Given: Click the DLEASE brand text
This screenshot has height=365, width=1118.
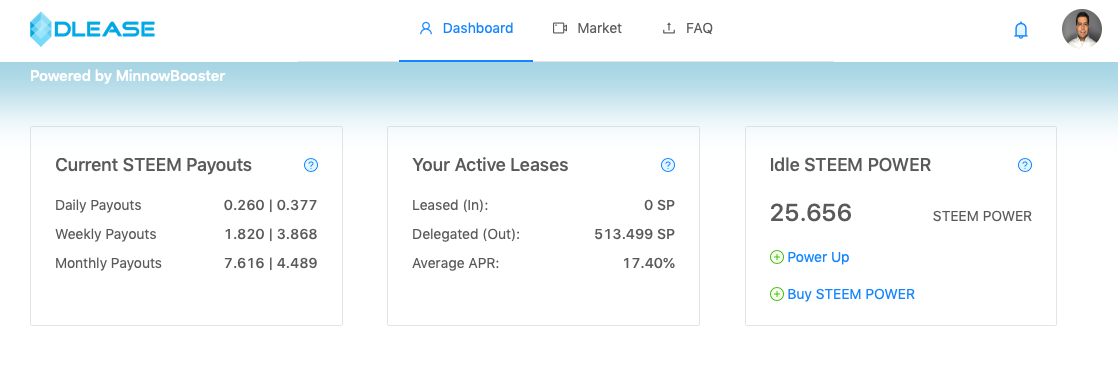Looking at the screenshot, I should 106,29.
